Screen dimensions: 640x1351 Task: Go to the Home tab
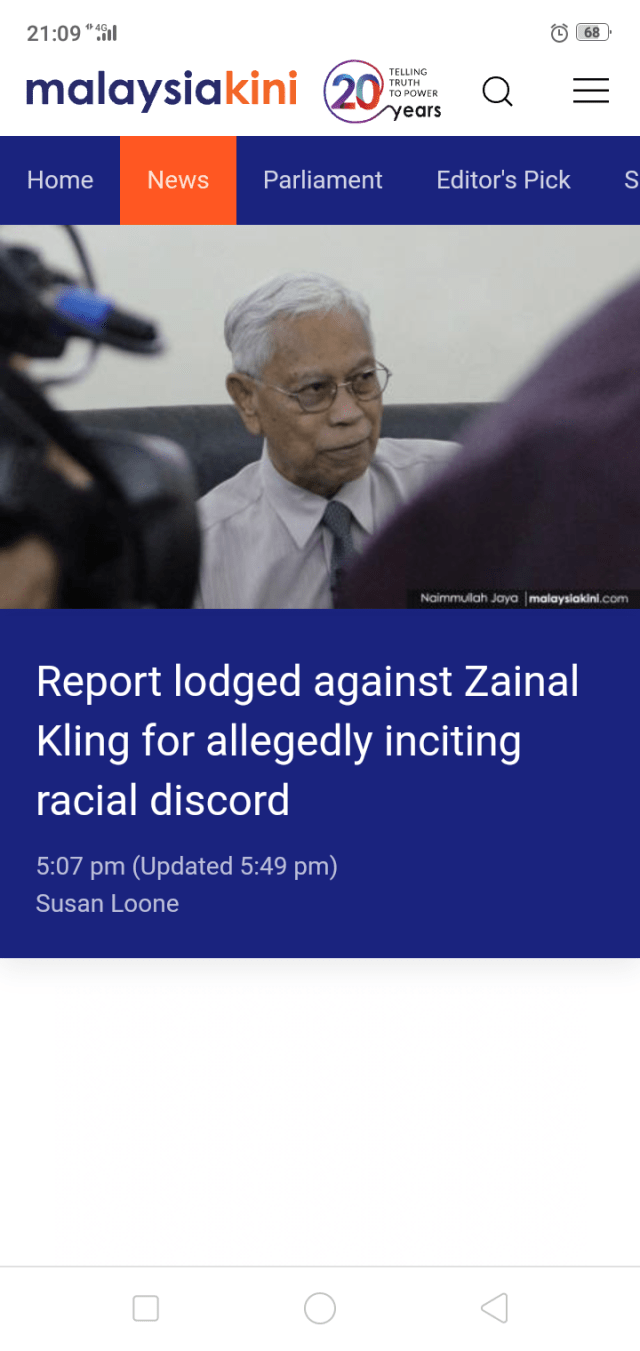point(60,180)
